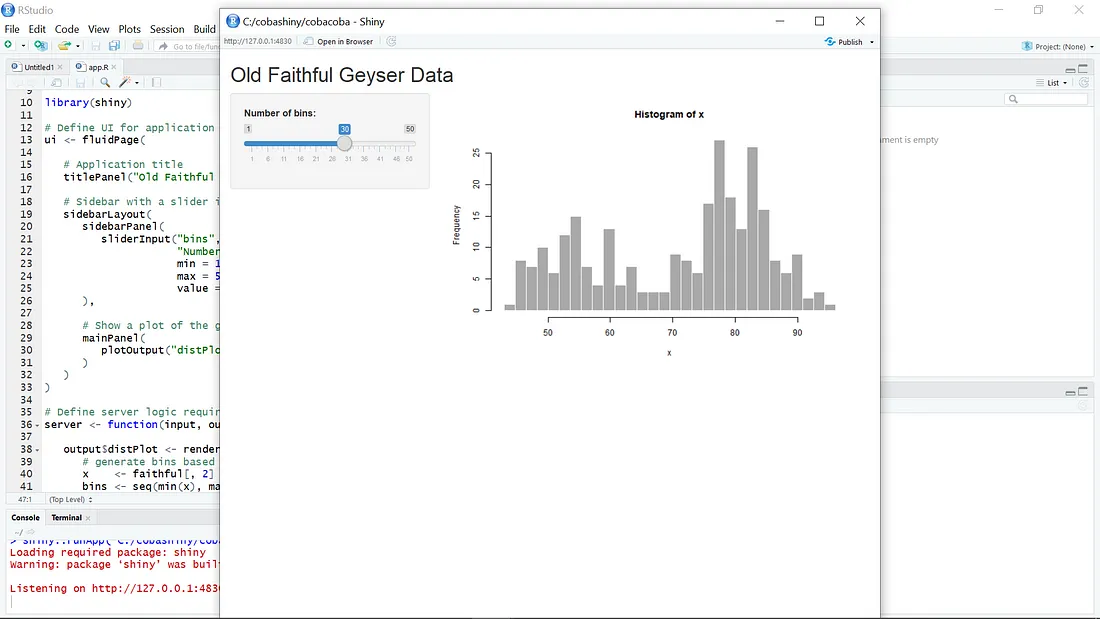
Task: Click the Open in new window icon next to Untitled1
Action: pos(56,82)
